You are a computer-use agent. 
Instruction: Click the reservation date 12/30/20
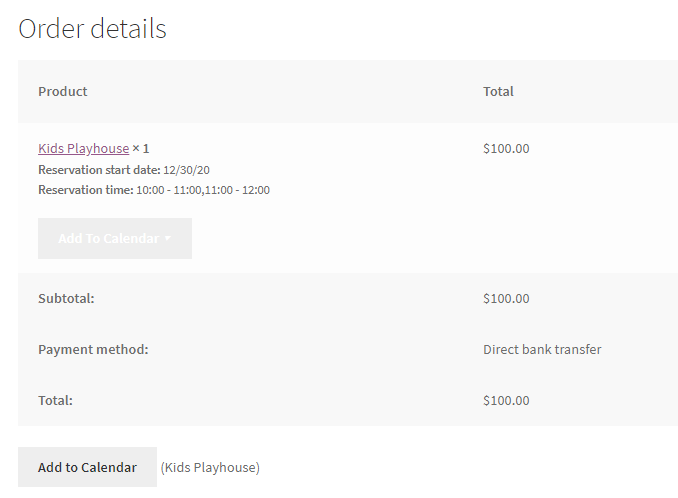click(x=186, y=170)
